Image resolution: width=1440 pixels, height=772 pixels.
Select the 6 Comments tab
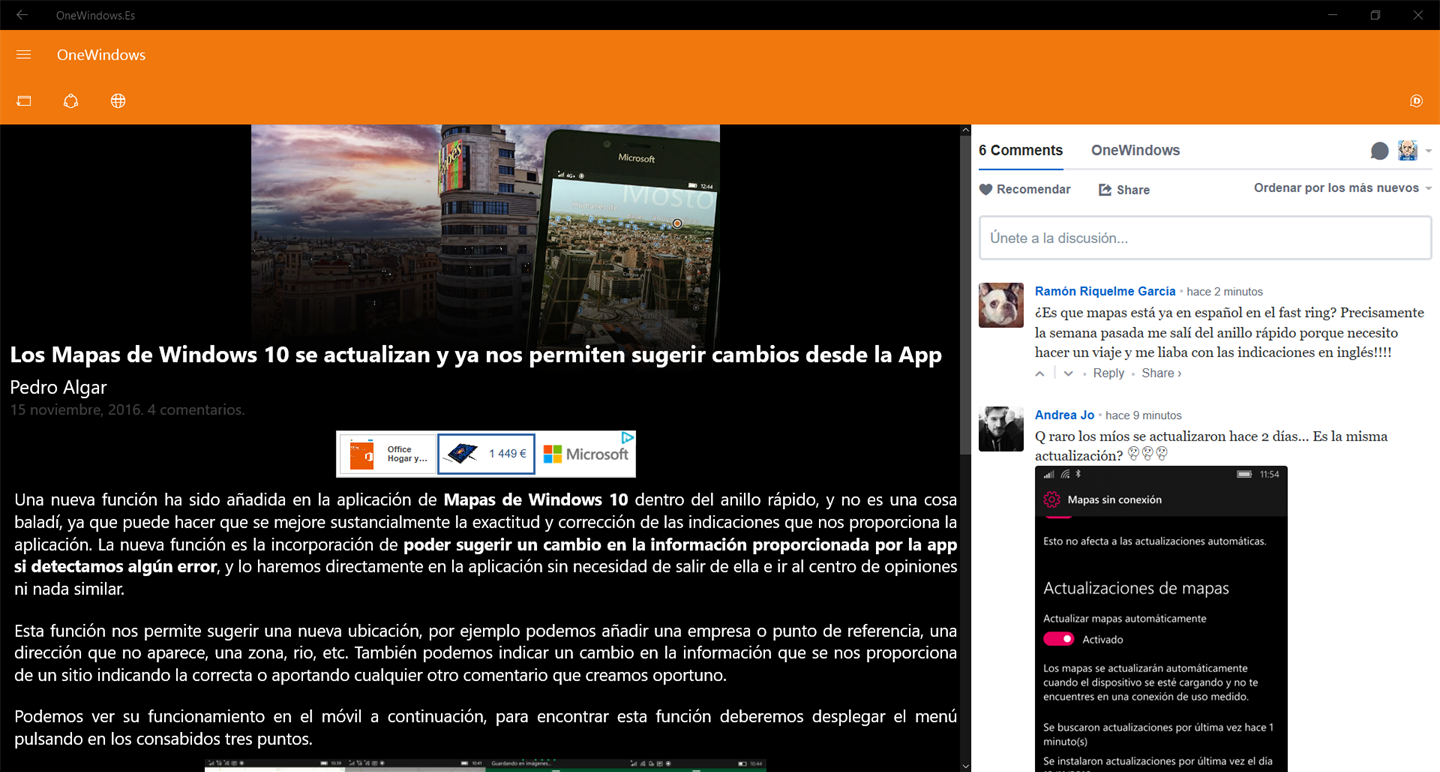[1020, 150]
